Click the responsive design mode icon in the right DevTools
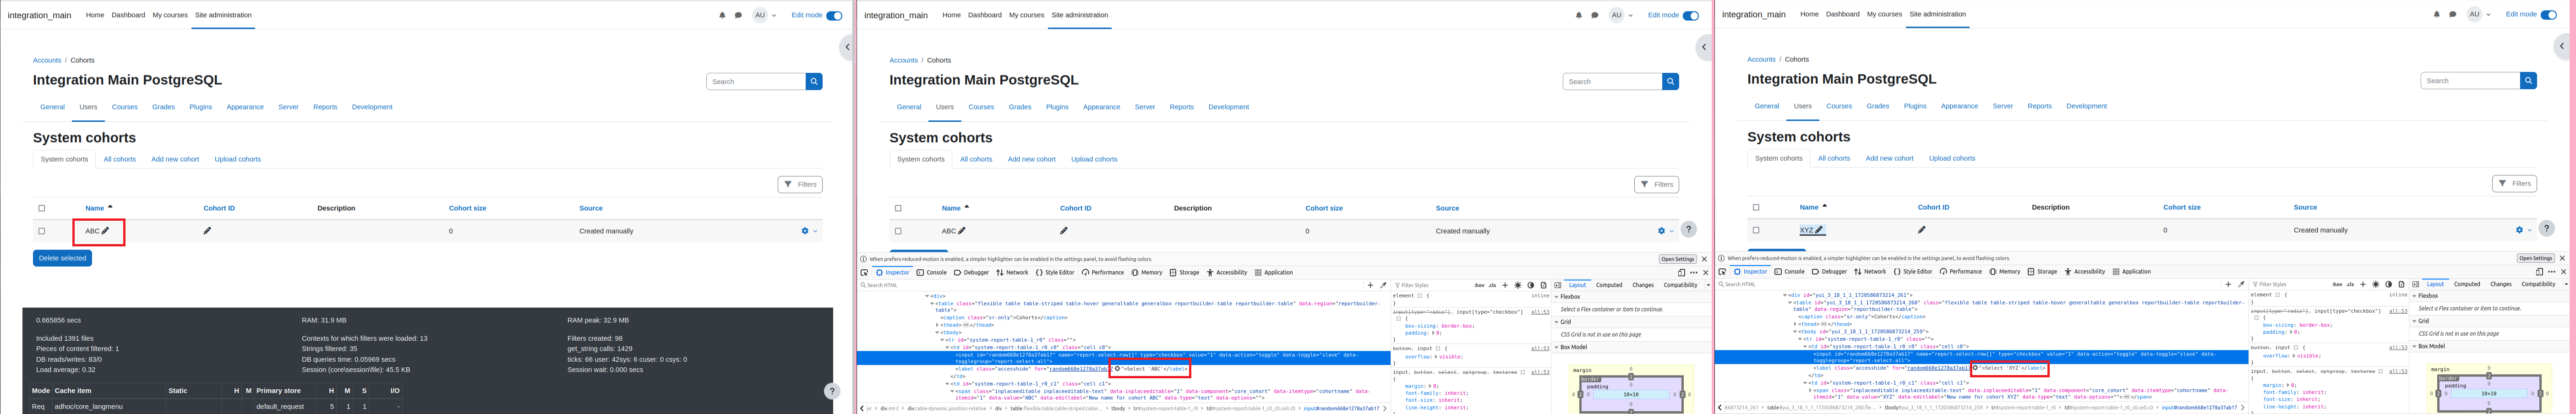Viewport: 2576px width, 414px height. pos(2539,271)
